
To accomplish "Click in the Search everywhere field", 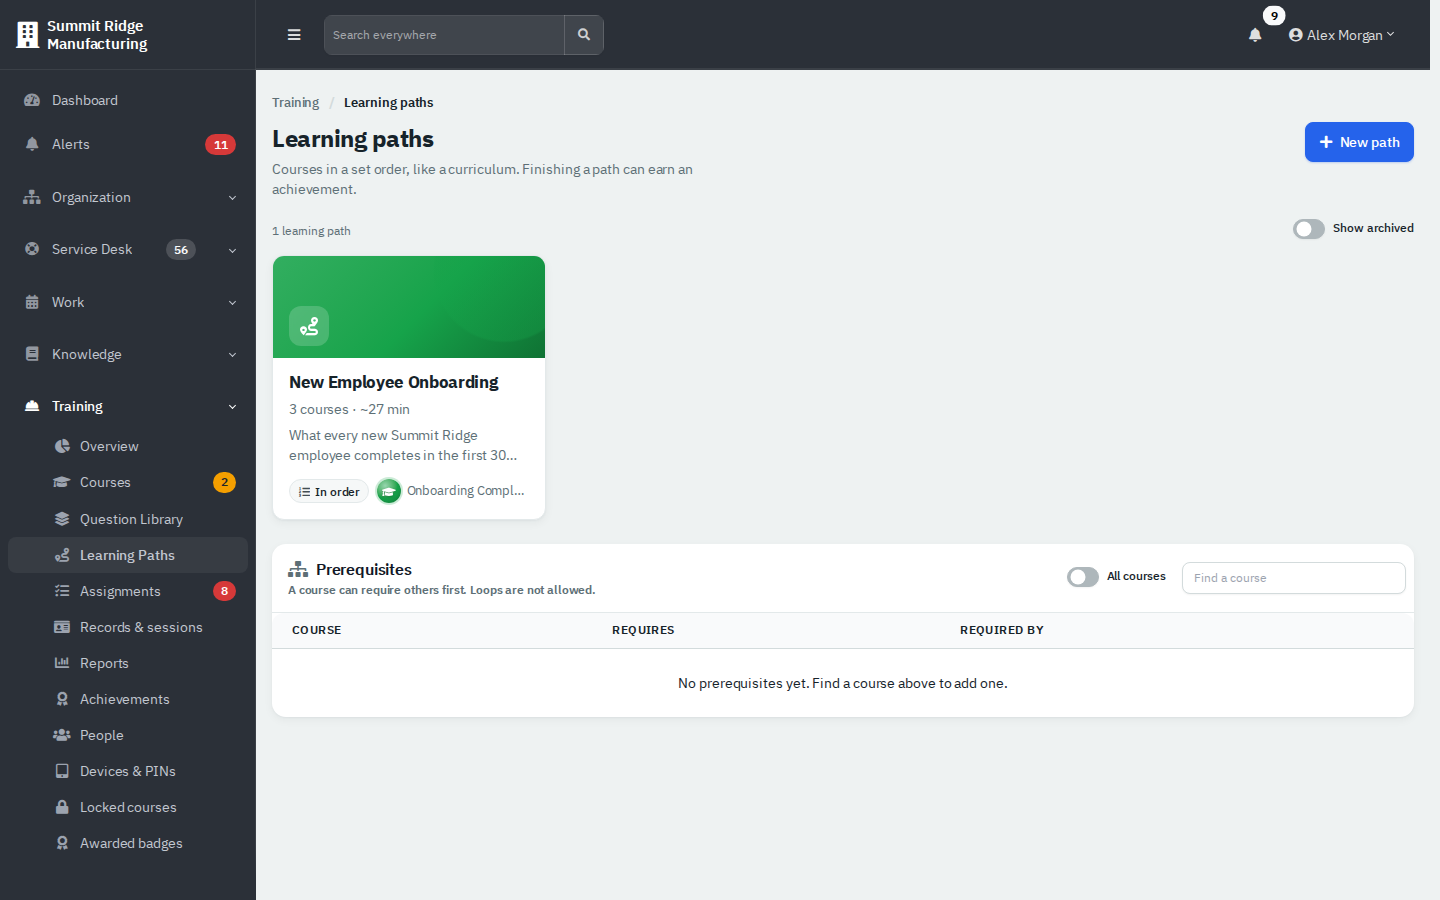I will [444, 35].
